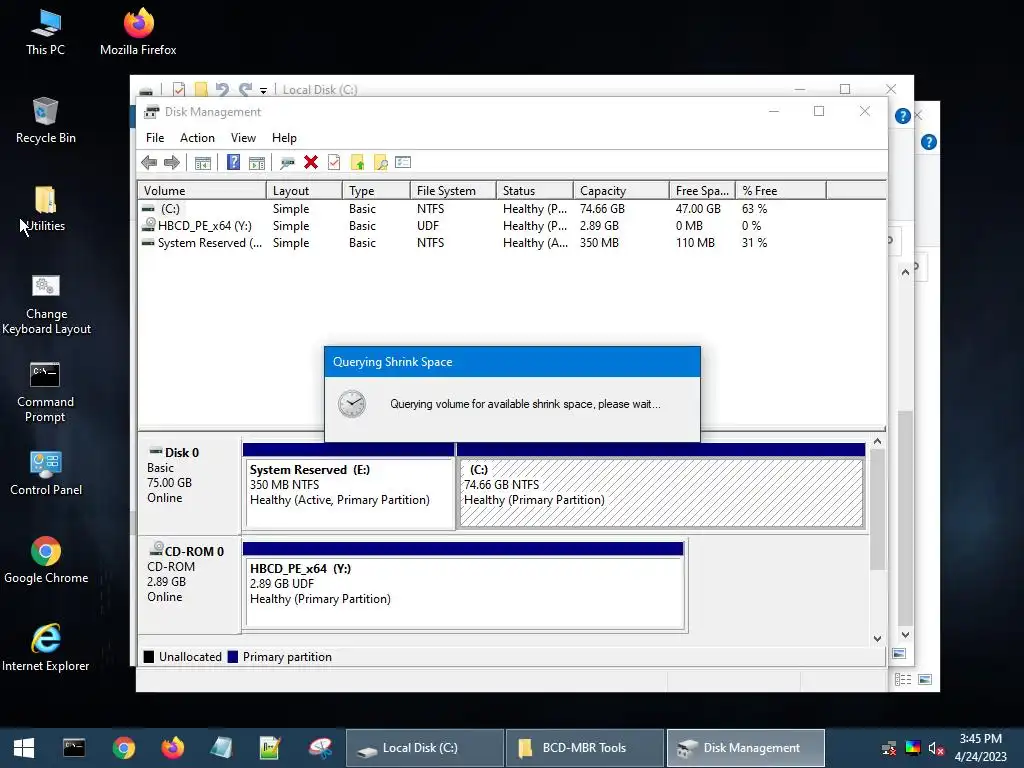The image size is (1024, 768).
Task: Click the disk pane scroll up arrow
Action: tap(877, 442)
